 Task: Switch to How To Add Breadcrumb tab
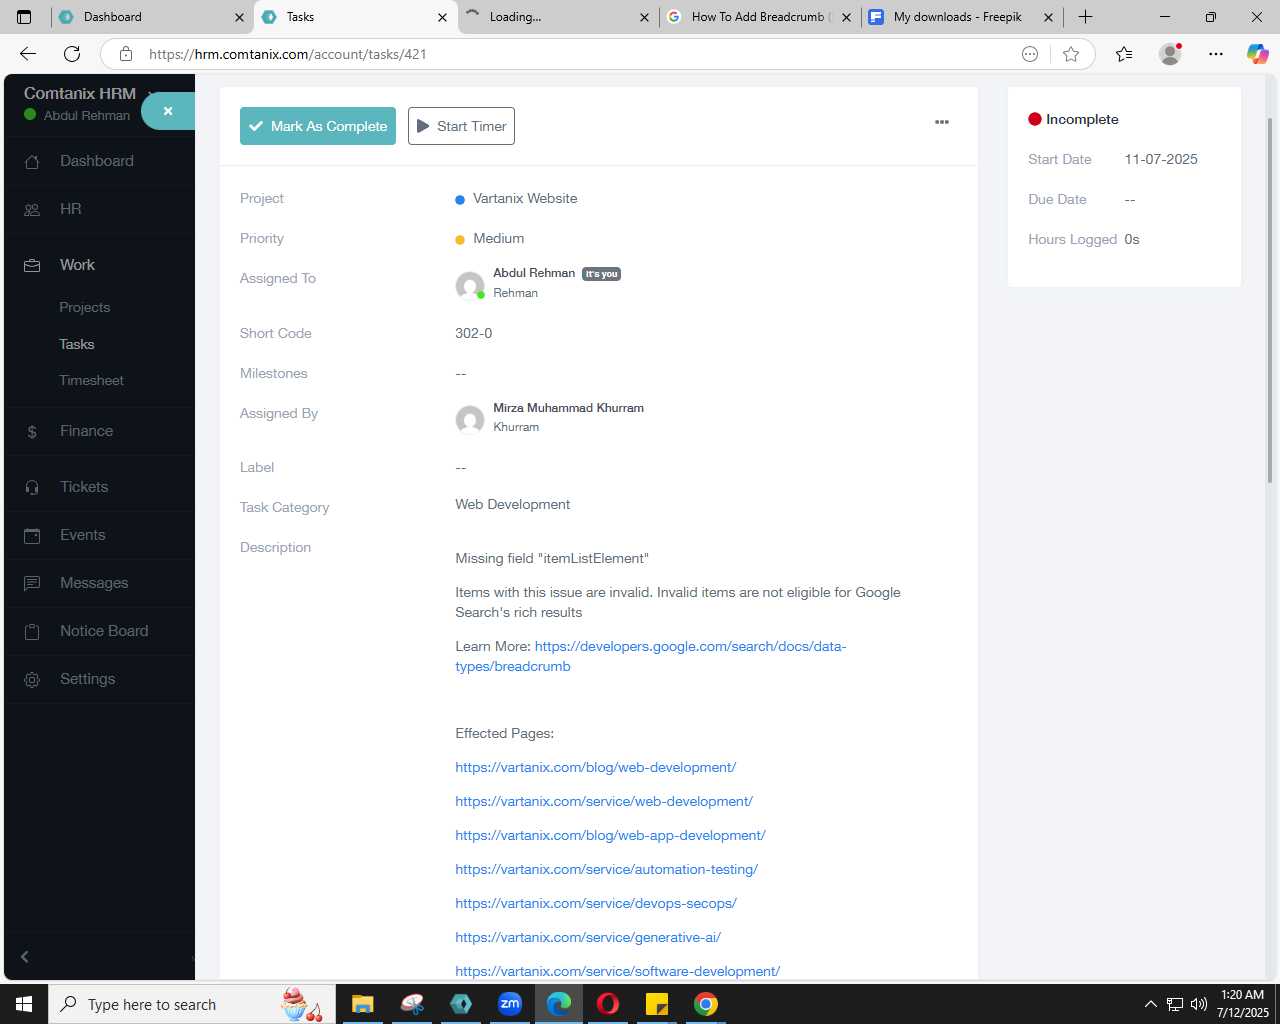tap(760, 17)
